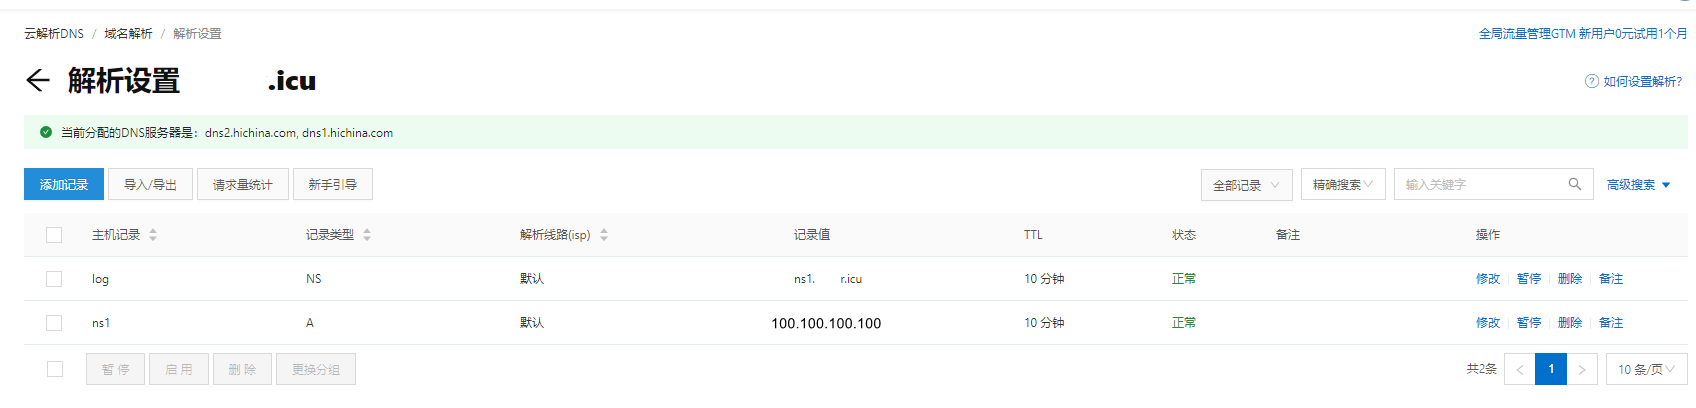Open the 10 条/页 page size dropdown
Image resolution: width=1696 pixels, height=408 pixels.
1646,369
